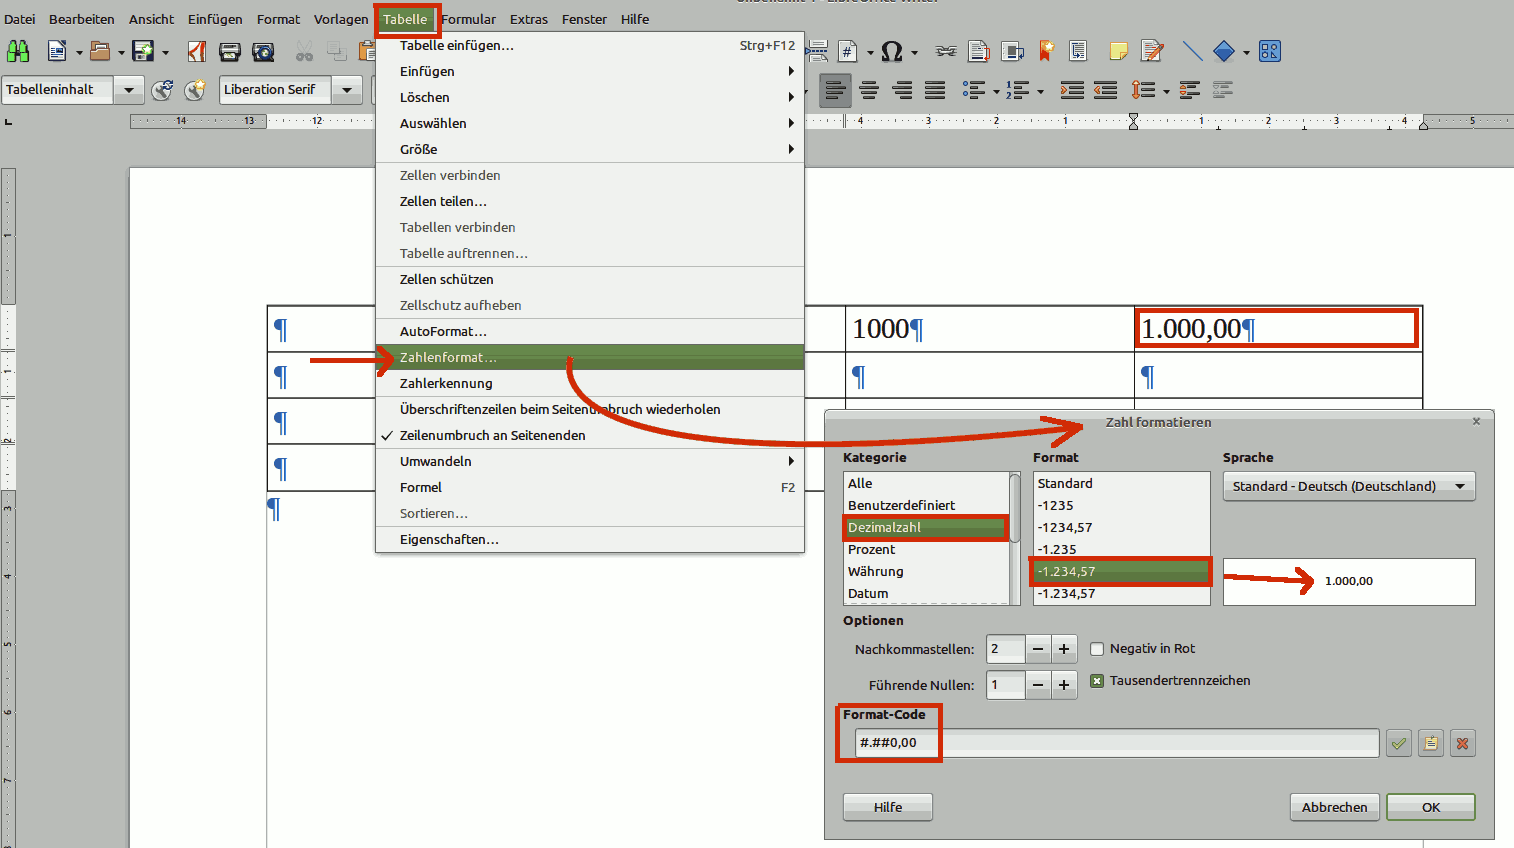Select the diamond basic shapes tool
This screenshot has height=848, width=1514.
(x=1224, y=51)
